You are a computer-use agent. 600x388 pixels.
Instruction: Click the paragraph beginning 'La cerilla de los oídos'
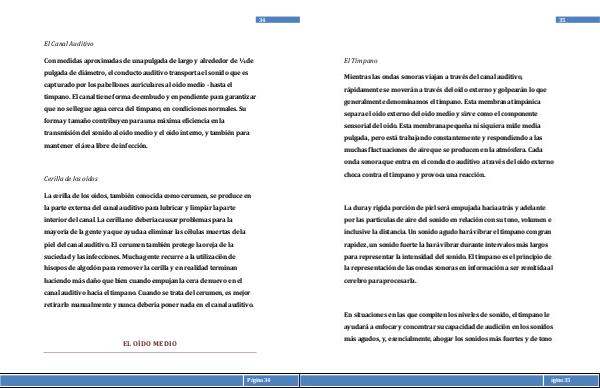click(x=149, y=250)
